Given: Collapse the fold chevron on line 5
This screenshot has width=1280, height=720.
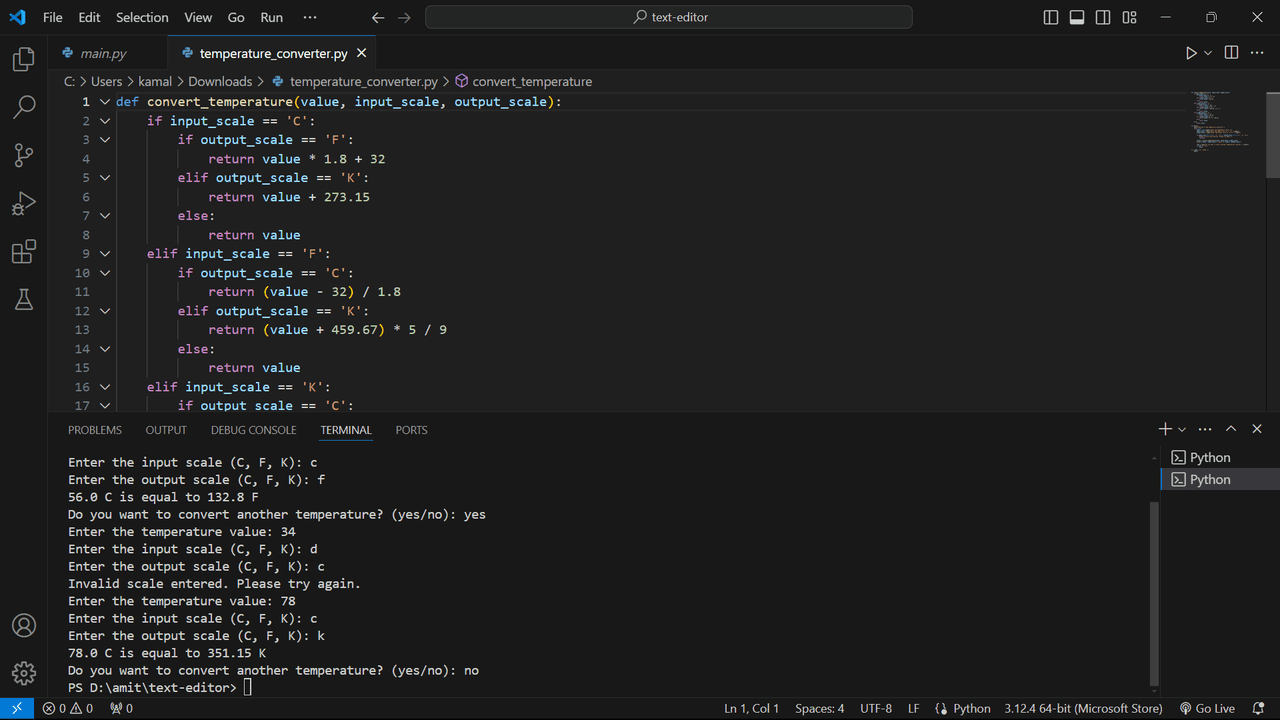Looking at the screenshot, I should [x=104, y=178].
